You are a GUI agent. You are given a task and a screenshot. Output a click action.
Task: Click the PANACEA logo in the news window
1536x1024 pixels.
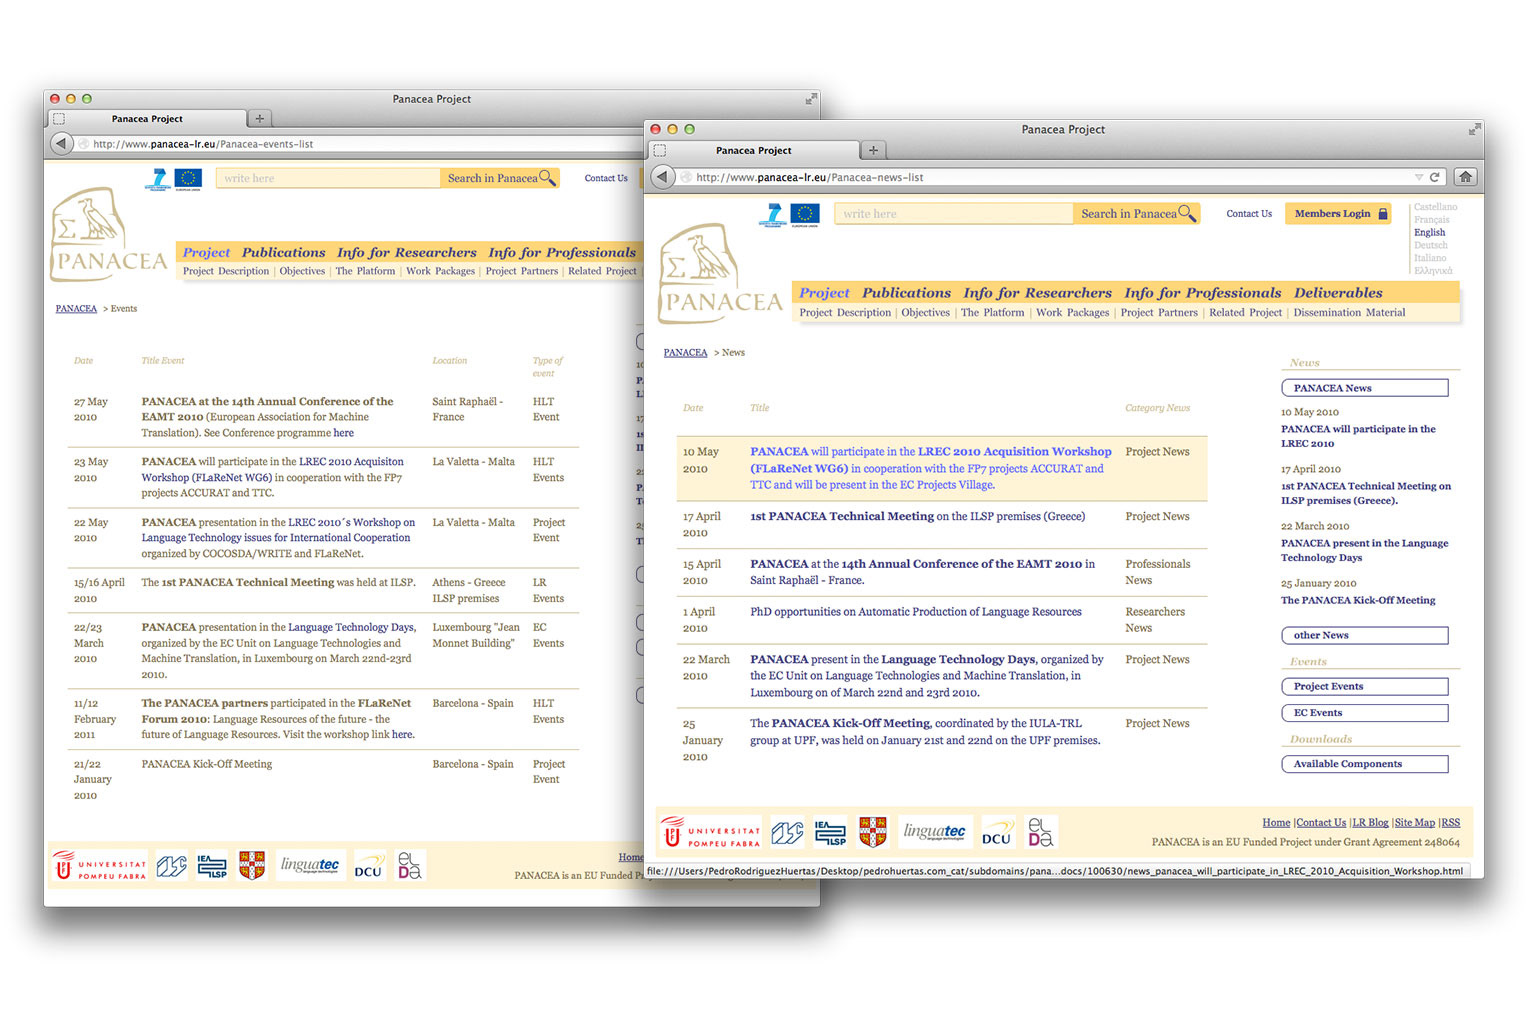(721, 275)
